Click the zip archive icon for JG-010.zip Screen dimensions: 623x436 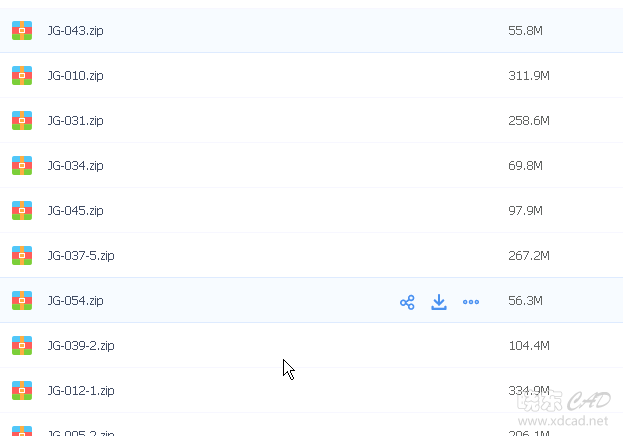pyautogui.click(x=22, y=76)
